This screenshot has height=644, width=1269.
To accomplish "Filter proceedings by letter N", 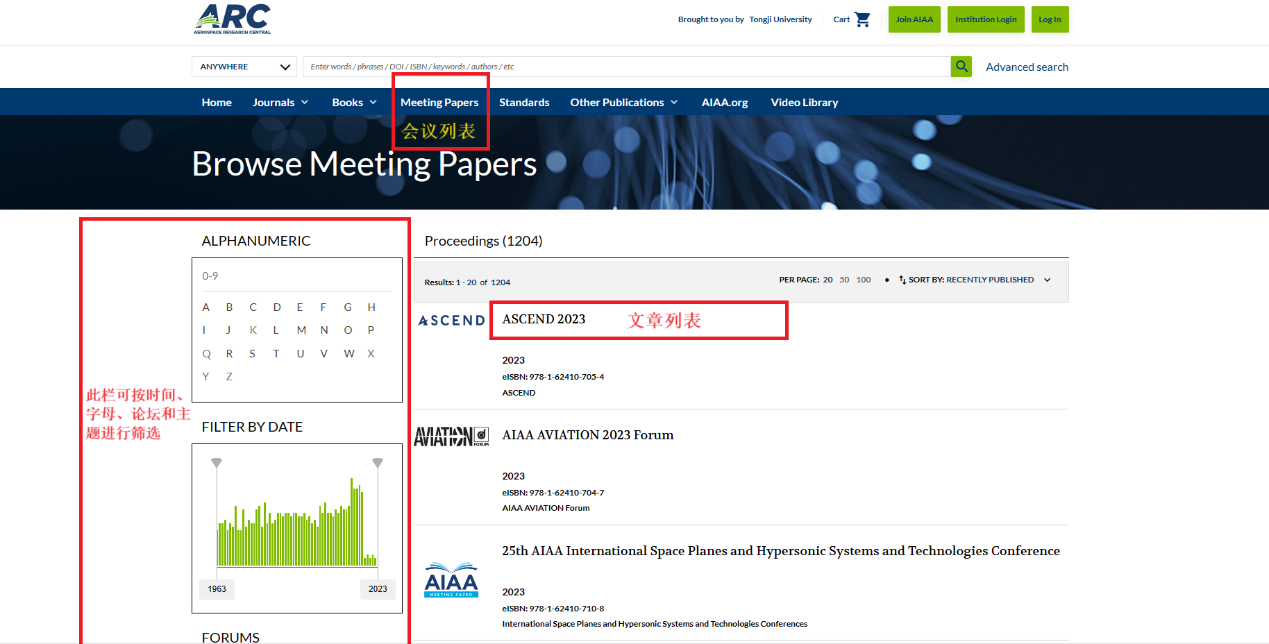I will tap(324, 330).
